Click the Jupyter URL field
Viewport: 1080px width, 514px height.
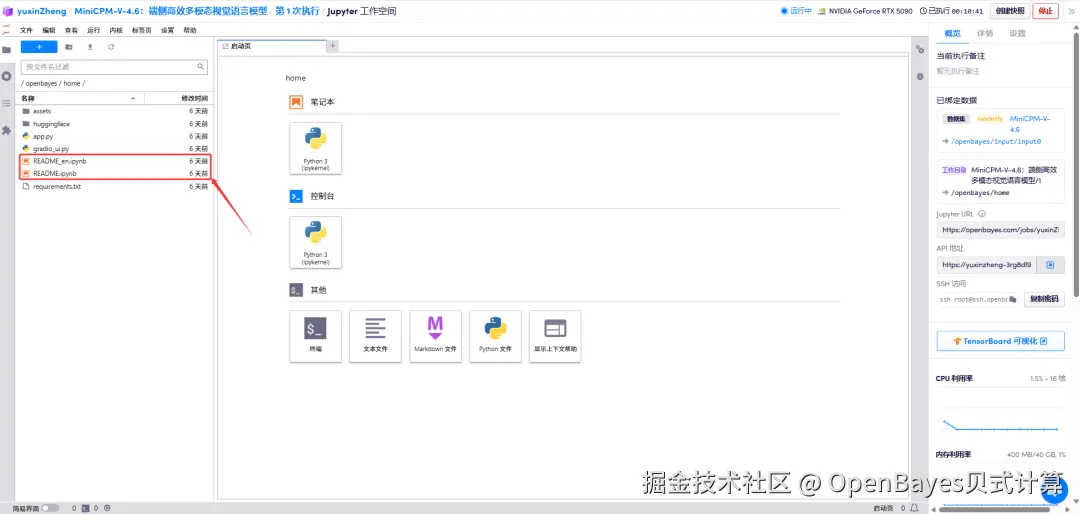[1000, 229]
